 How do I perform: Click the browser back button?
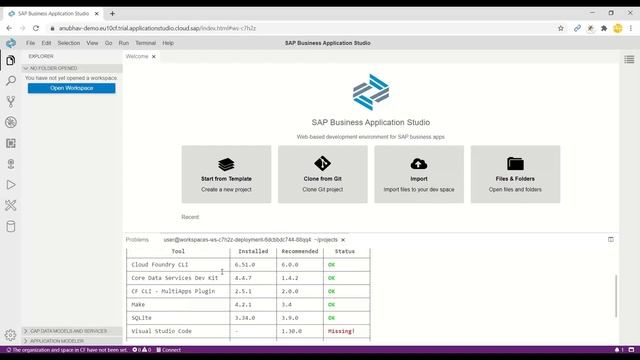[x=9, y=28]
